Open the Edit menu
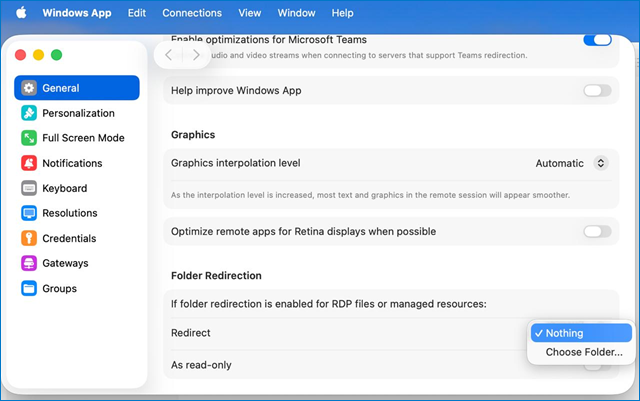The height and width of the screenshot is (401, 640). 136,13
